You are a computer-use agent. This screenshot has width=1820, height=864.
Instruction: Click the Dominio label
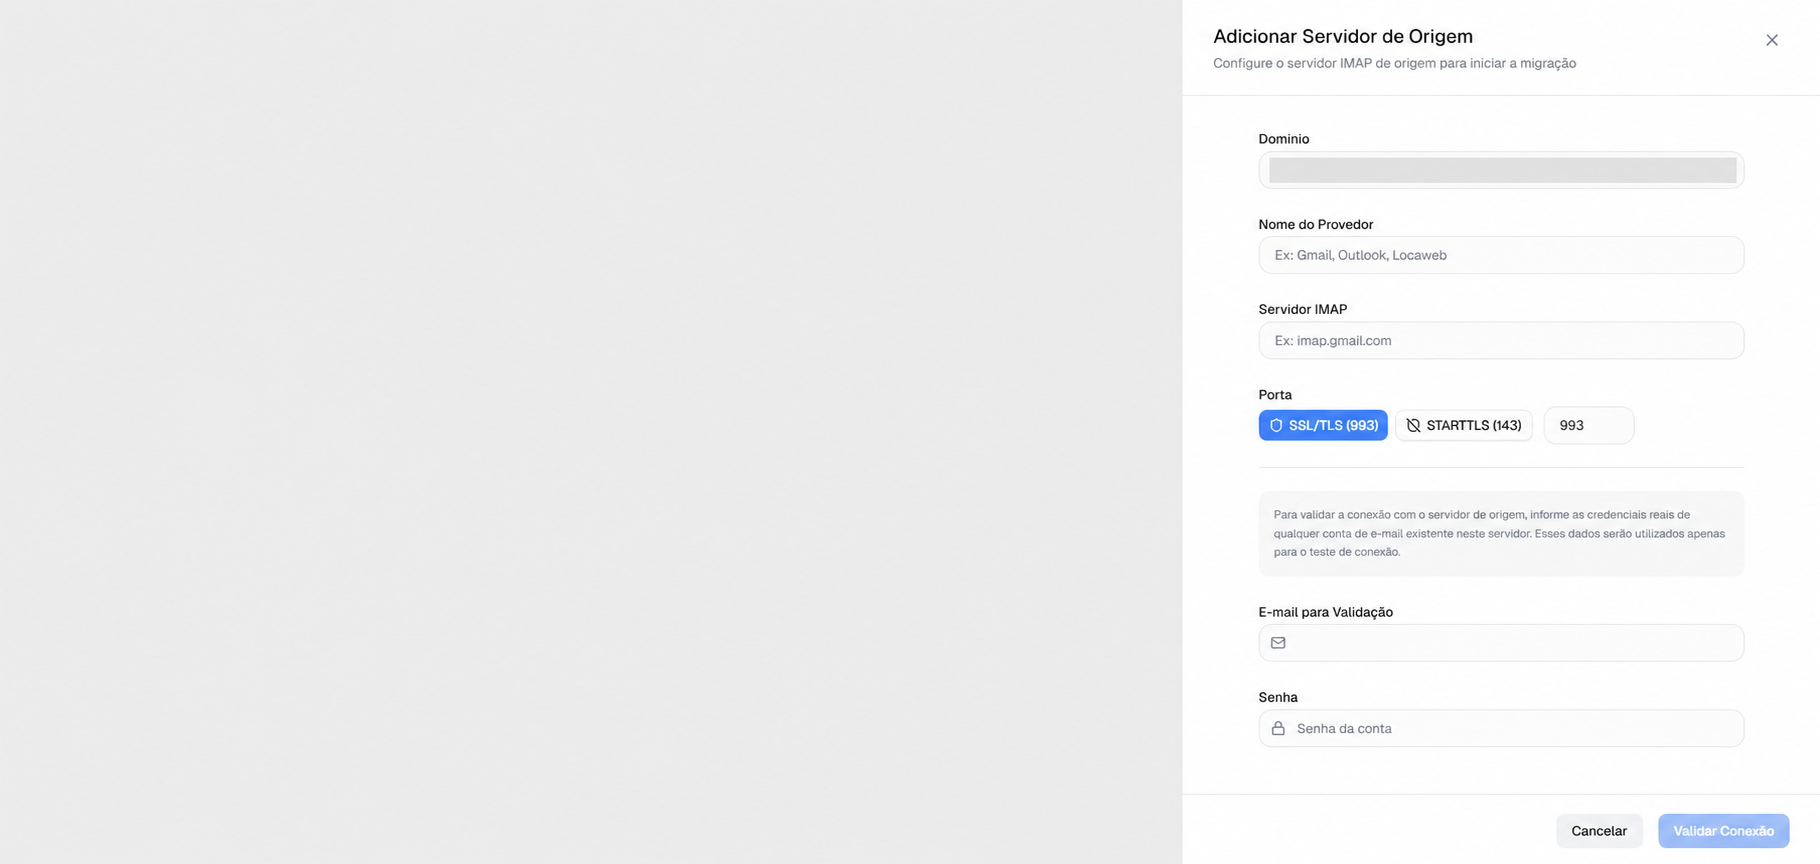click(x=1284, y=139)
